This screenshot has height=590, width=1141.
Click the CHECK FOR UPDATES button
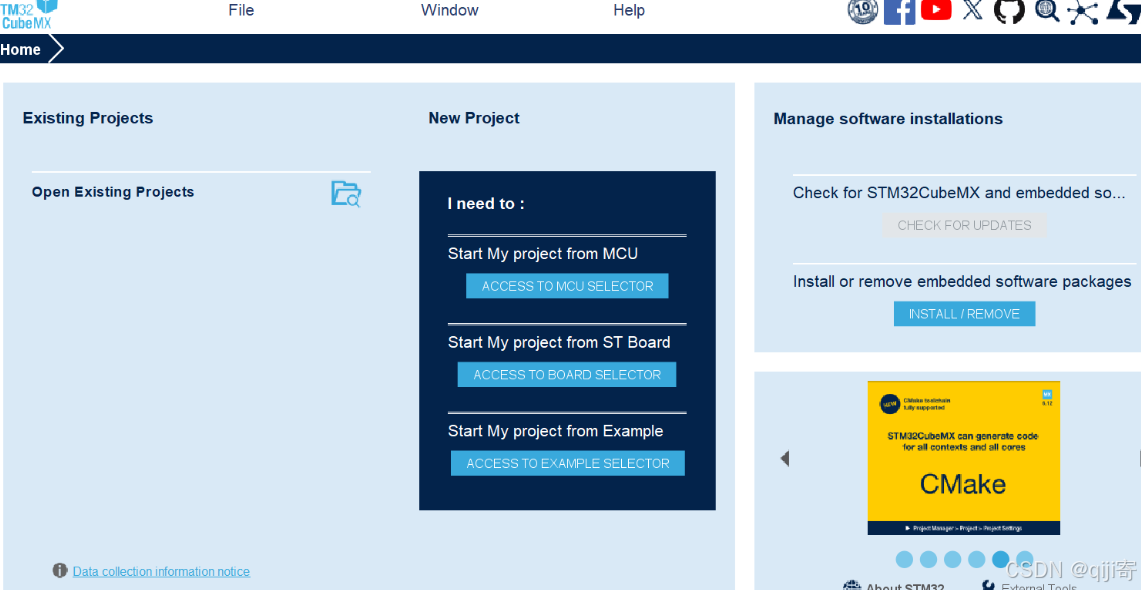pyautogui.click(x=964, y=225)
